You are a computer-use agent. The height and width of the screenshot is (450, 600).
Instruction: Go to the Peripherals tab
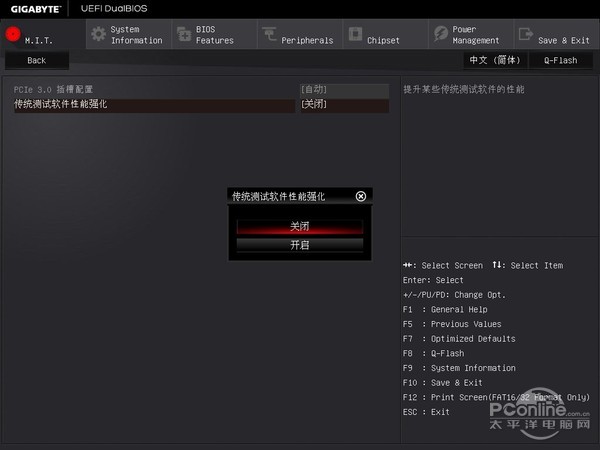coord(300,34)
